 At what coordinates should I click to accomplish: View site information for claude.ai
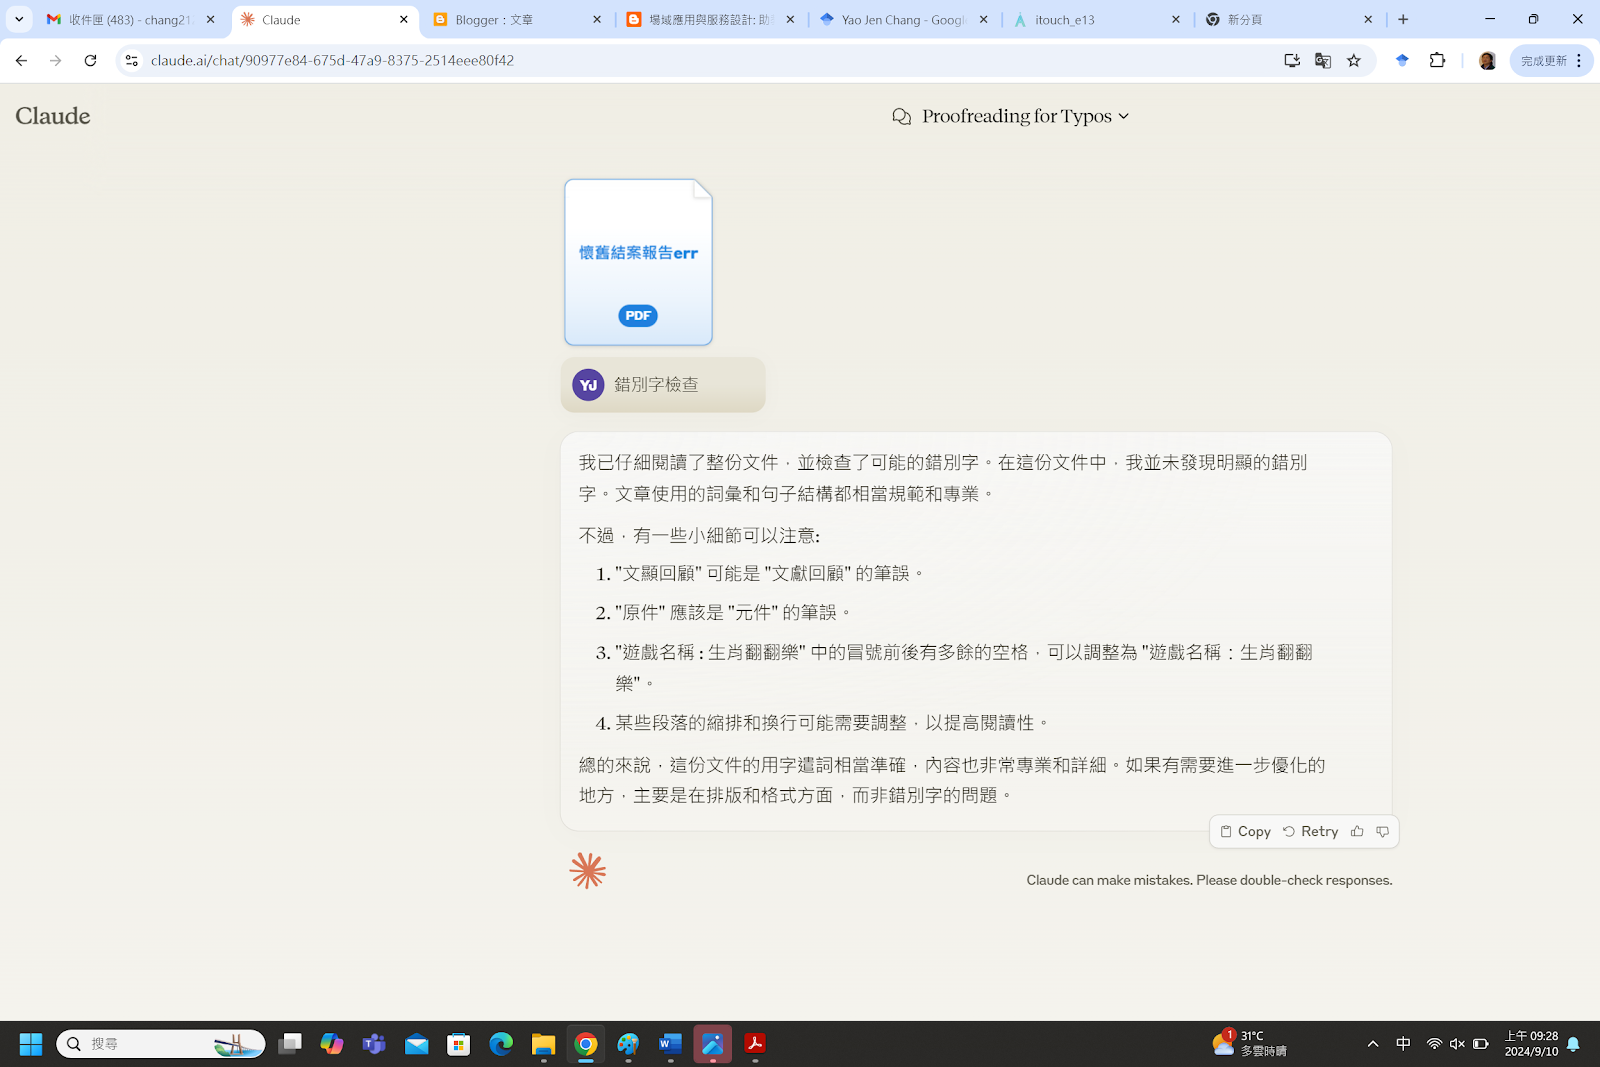pyautogui.click(x=131, y=61)
